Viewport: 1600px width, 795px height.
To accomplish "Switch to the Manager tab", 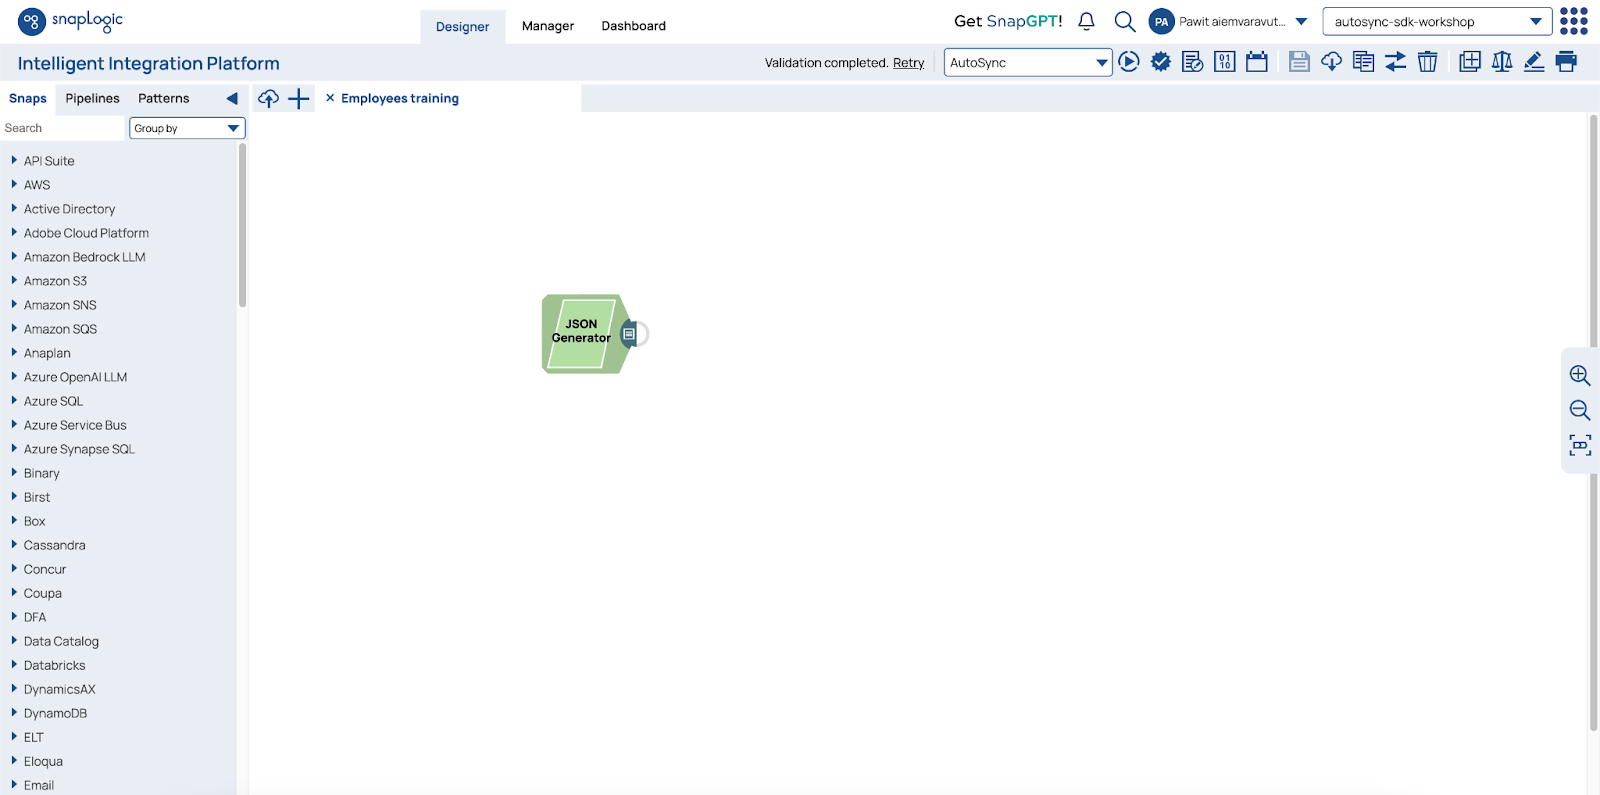I will click(x=548, y=26).
